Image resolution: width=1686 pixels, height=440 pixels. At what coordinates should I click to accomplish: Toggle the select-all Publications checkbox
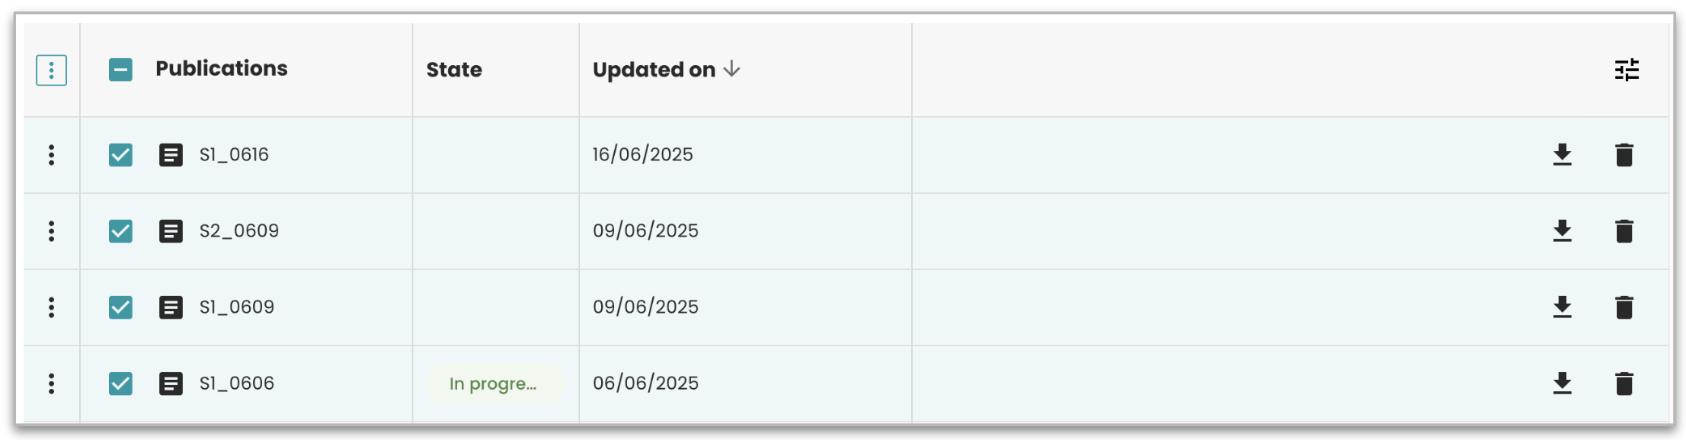121,70
